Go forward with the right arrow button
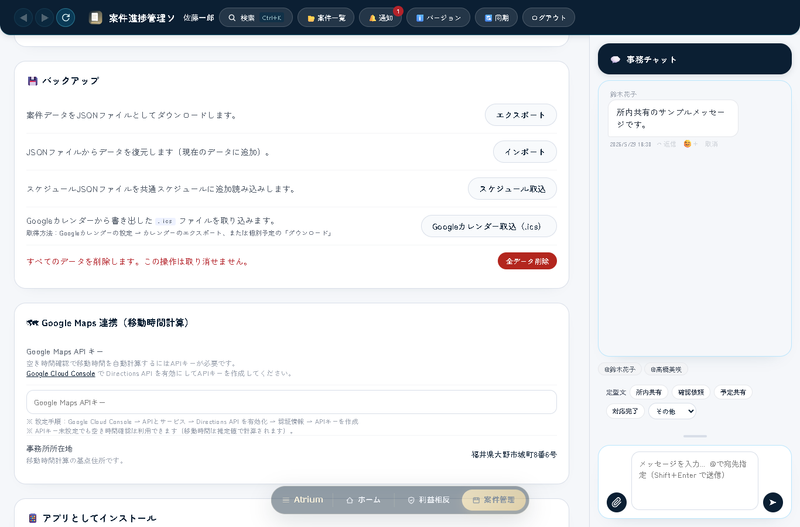 (44, 18)
